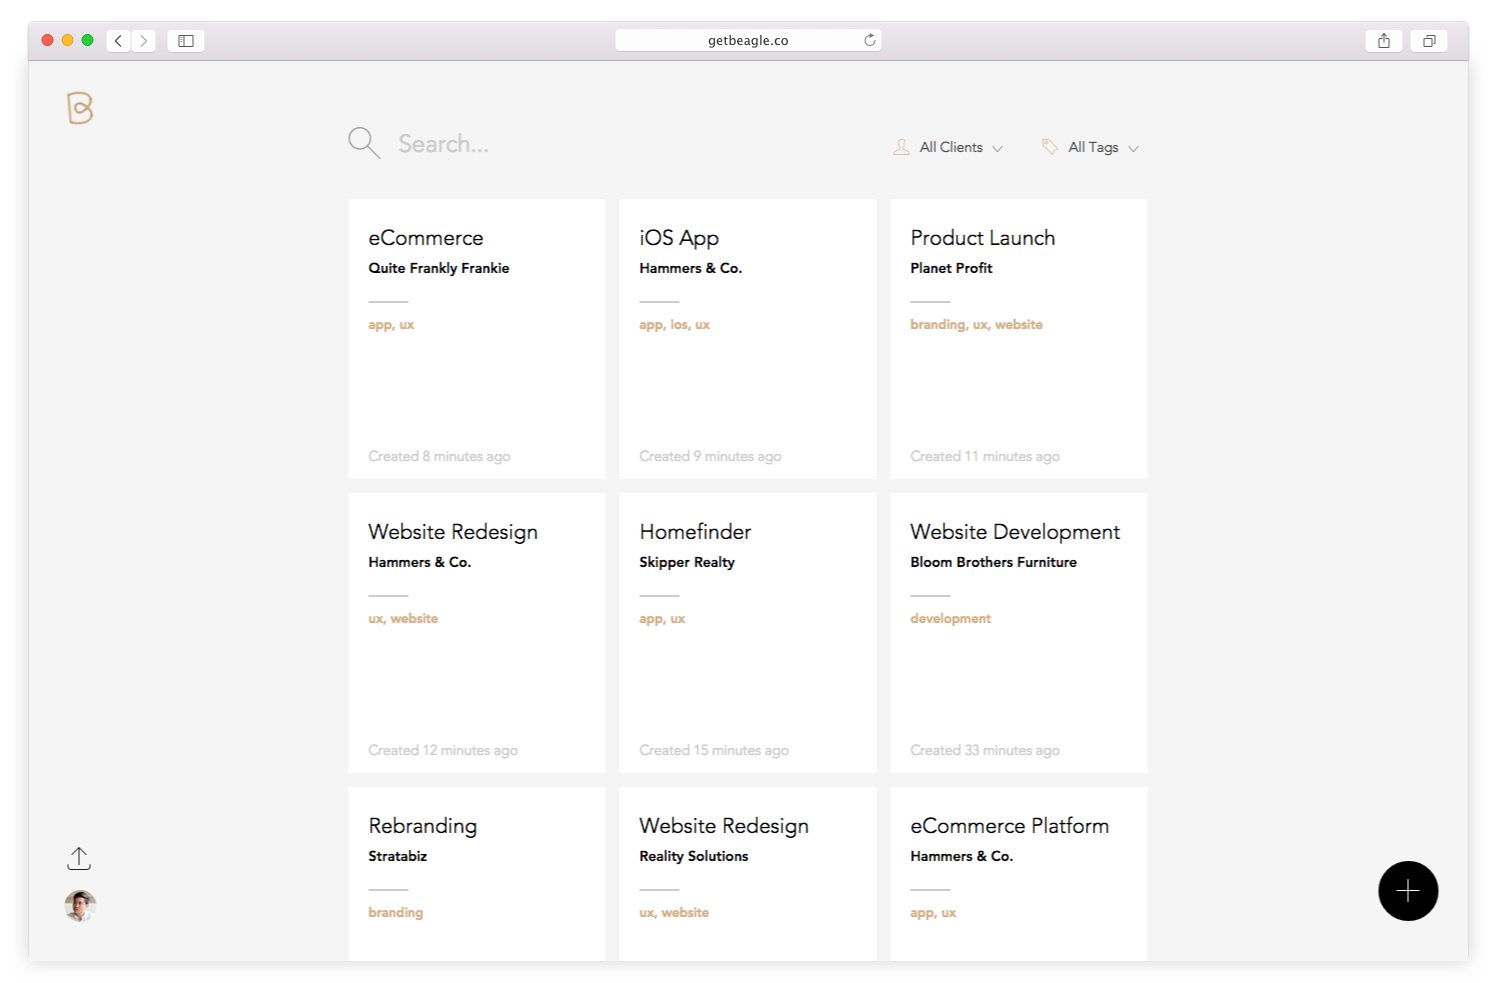Click the green fullscreen window button

(88, 40)
